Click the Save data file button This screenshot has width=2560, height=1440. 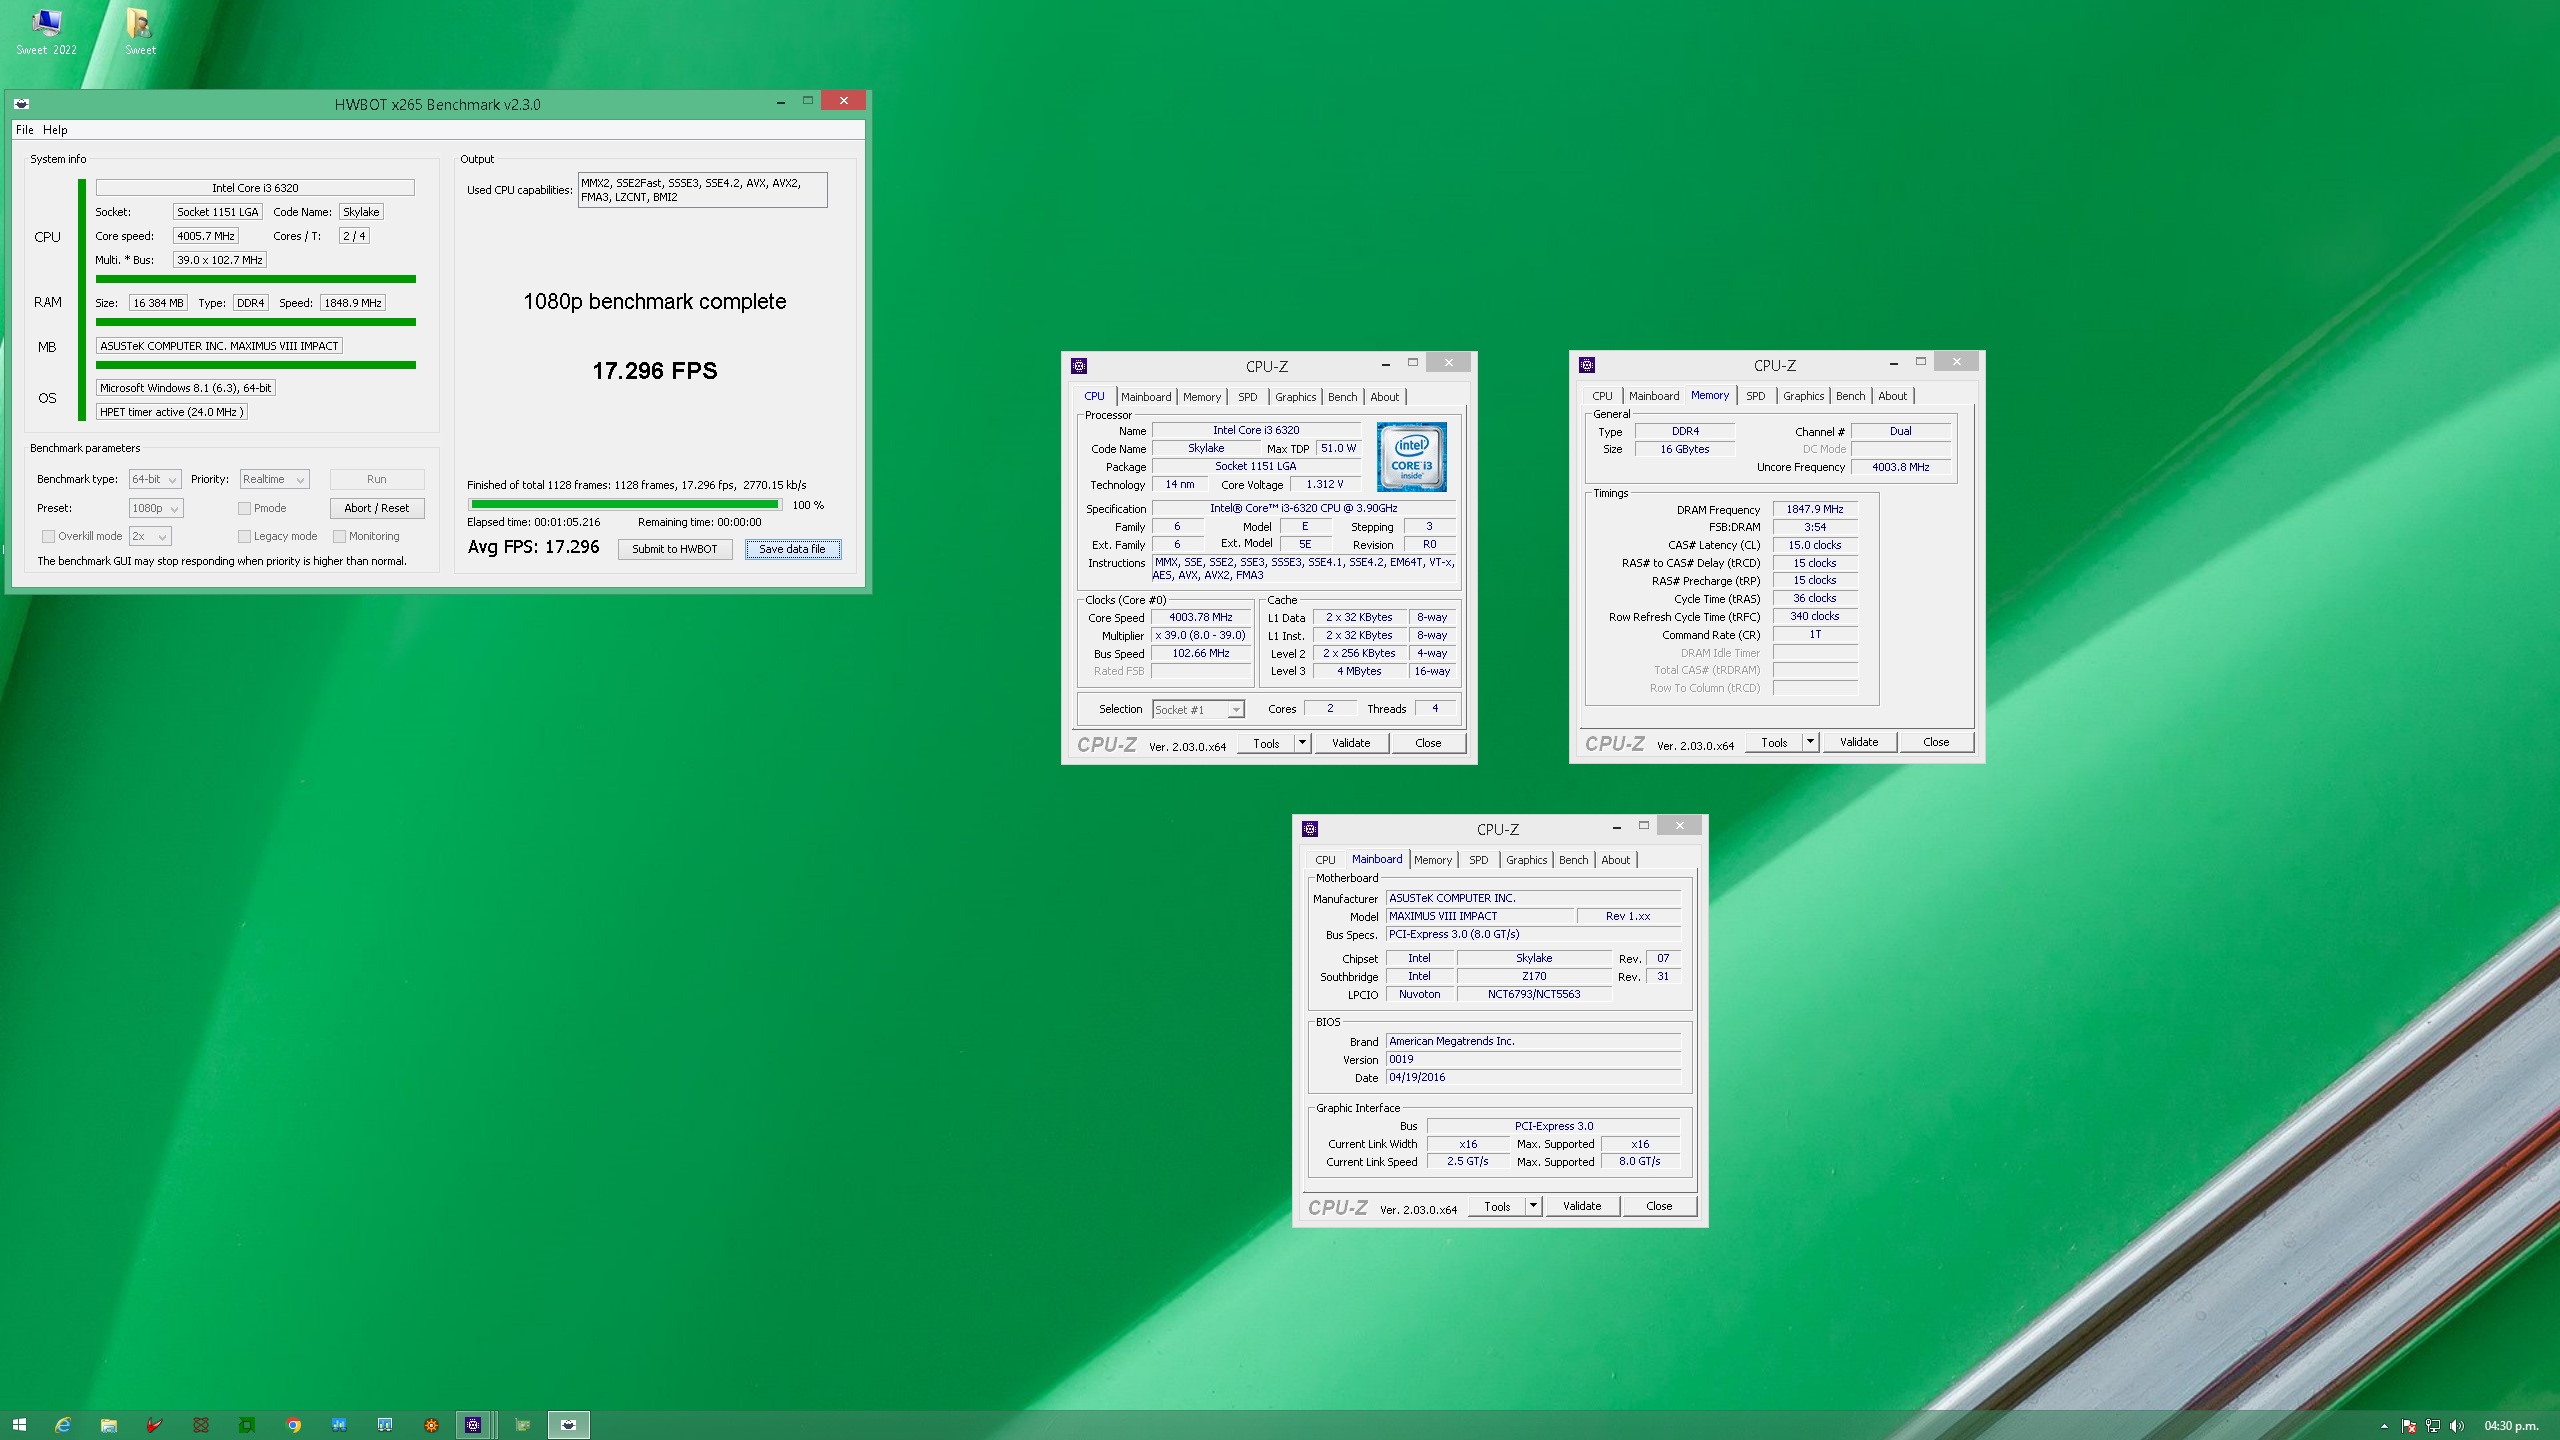[x=792, y=549]
